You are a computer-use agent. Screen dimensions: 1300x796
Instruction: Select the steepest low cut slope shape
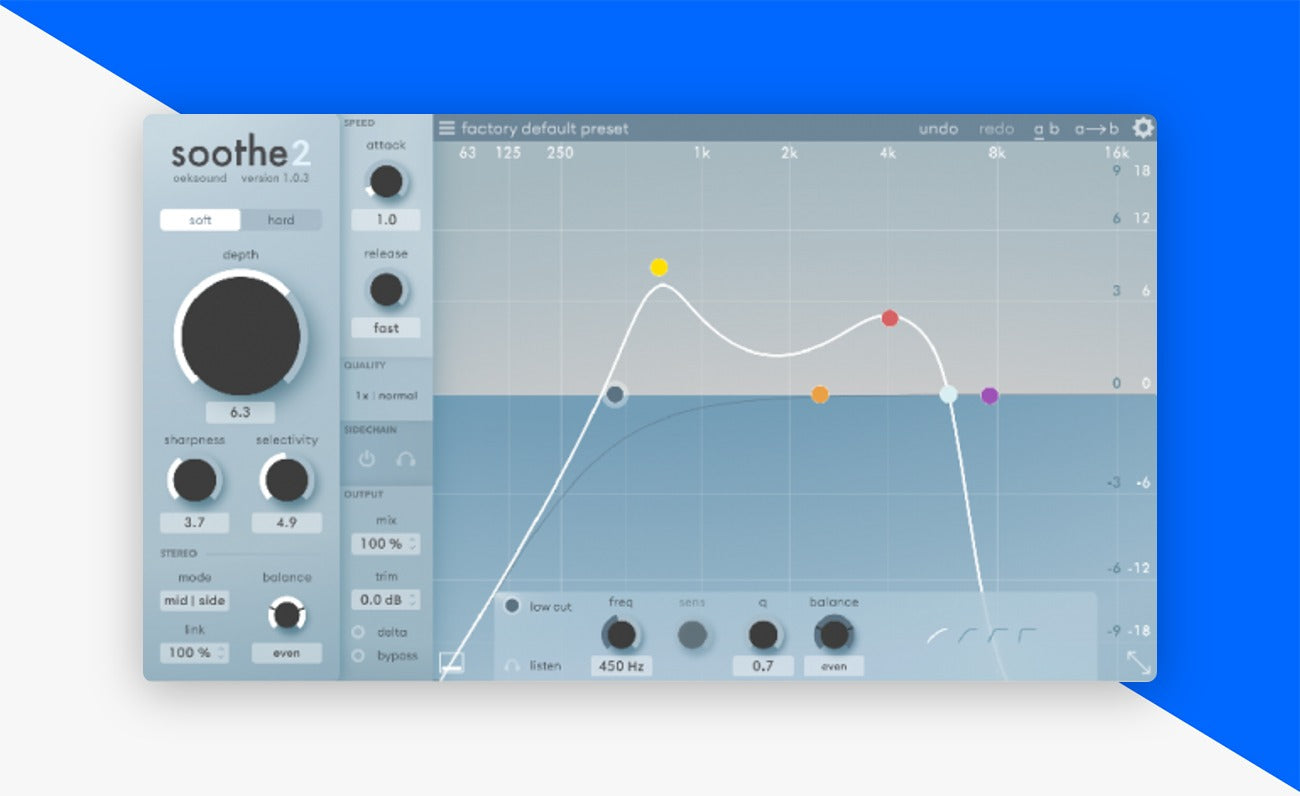pyautogui.click(x=1027, y=635)
